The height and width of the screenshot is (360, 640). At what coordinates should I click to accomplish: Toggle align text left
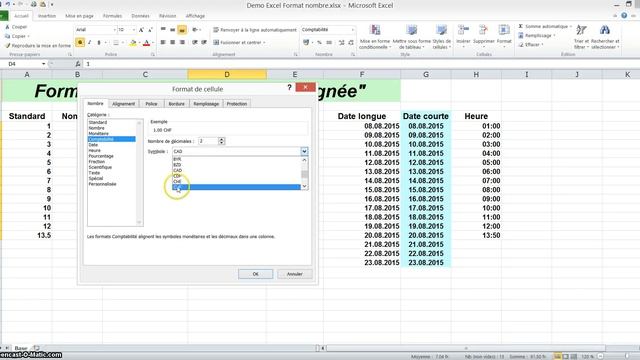163,42
